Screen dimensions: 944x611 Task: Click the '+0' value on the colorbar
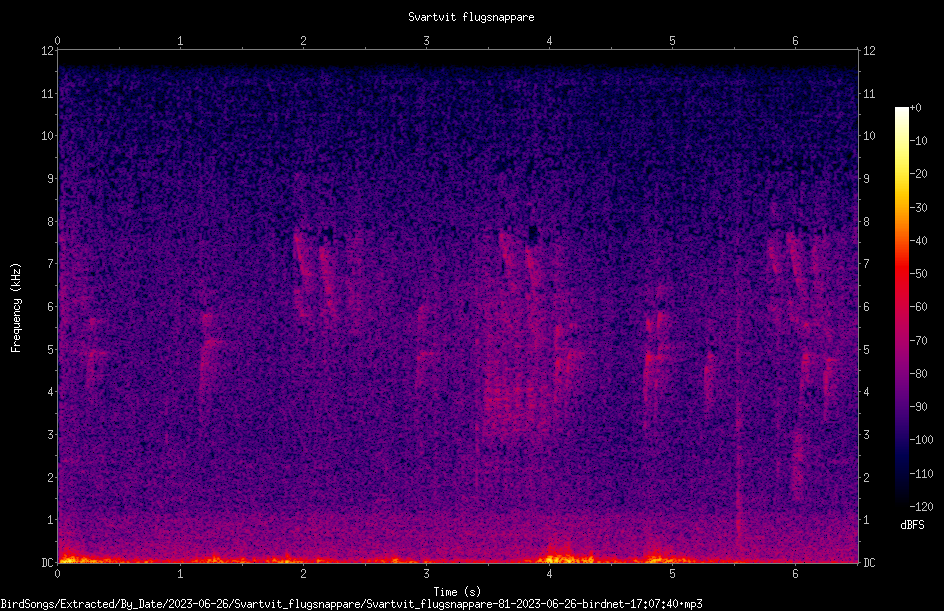point(915,108)
